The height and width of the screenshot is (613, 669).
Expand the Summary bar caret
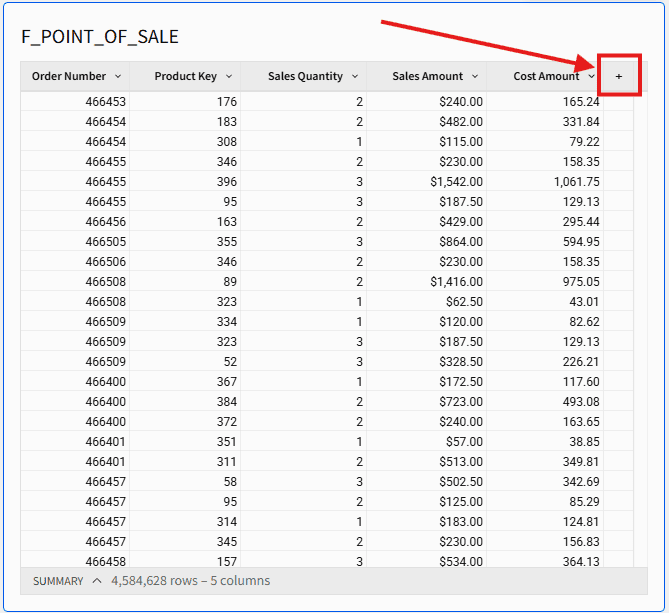[97, 581]
